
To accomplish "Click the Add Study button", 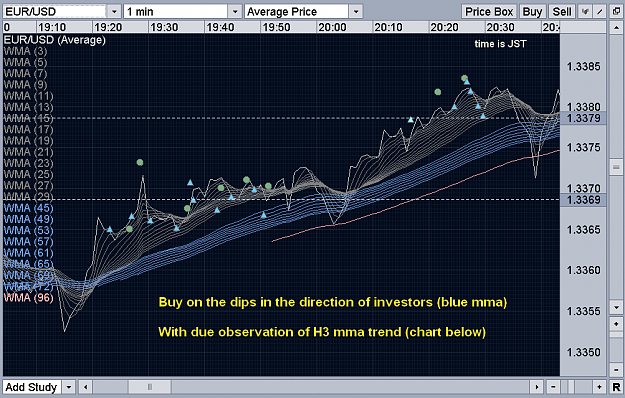I will [31, 387].
